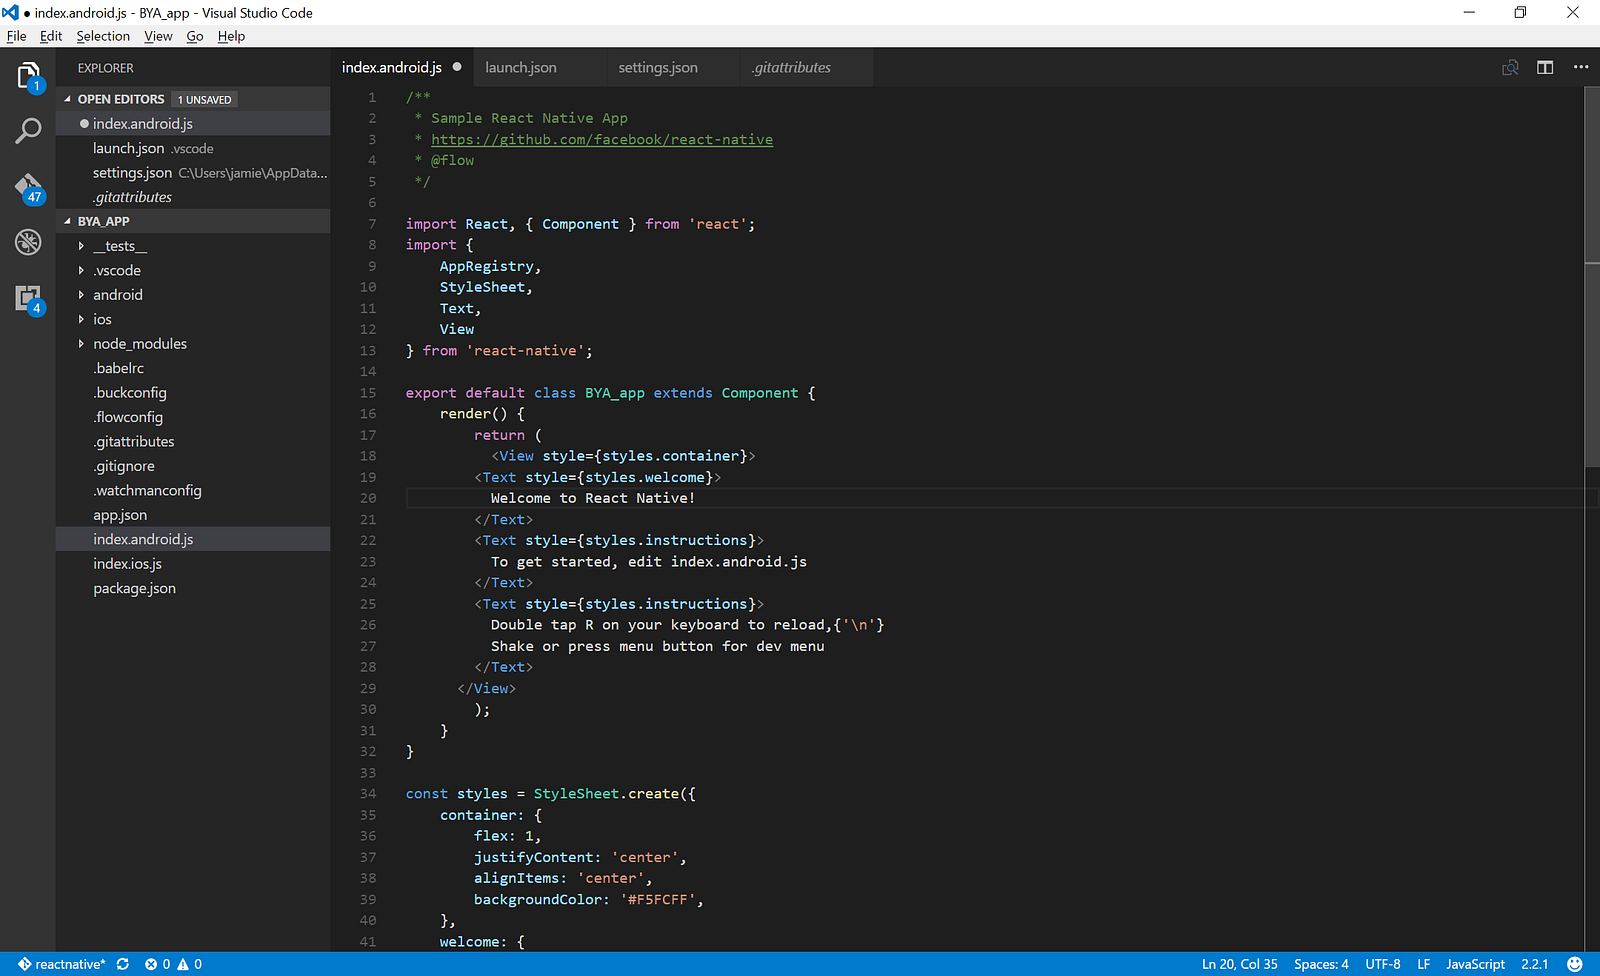Click the Ln 20, Col 35 status indicator
The width and height of the screenshot is (1600, 976).
tap(1240, 964)
